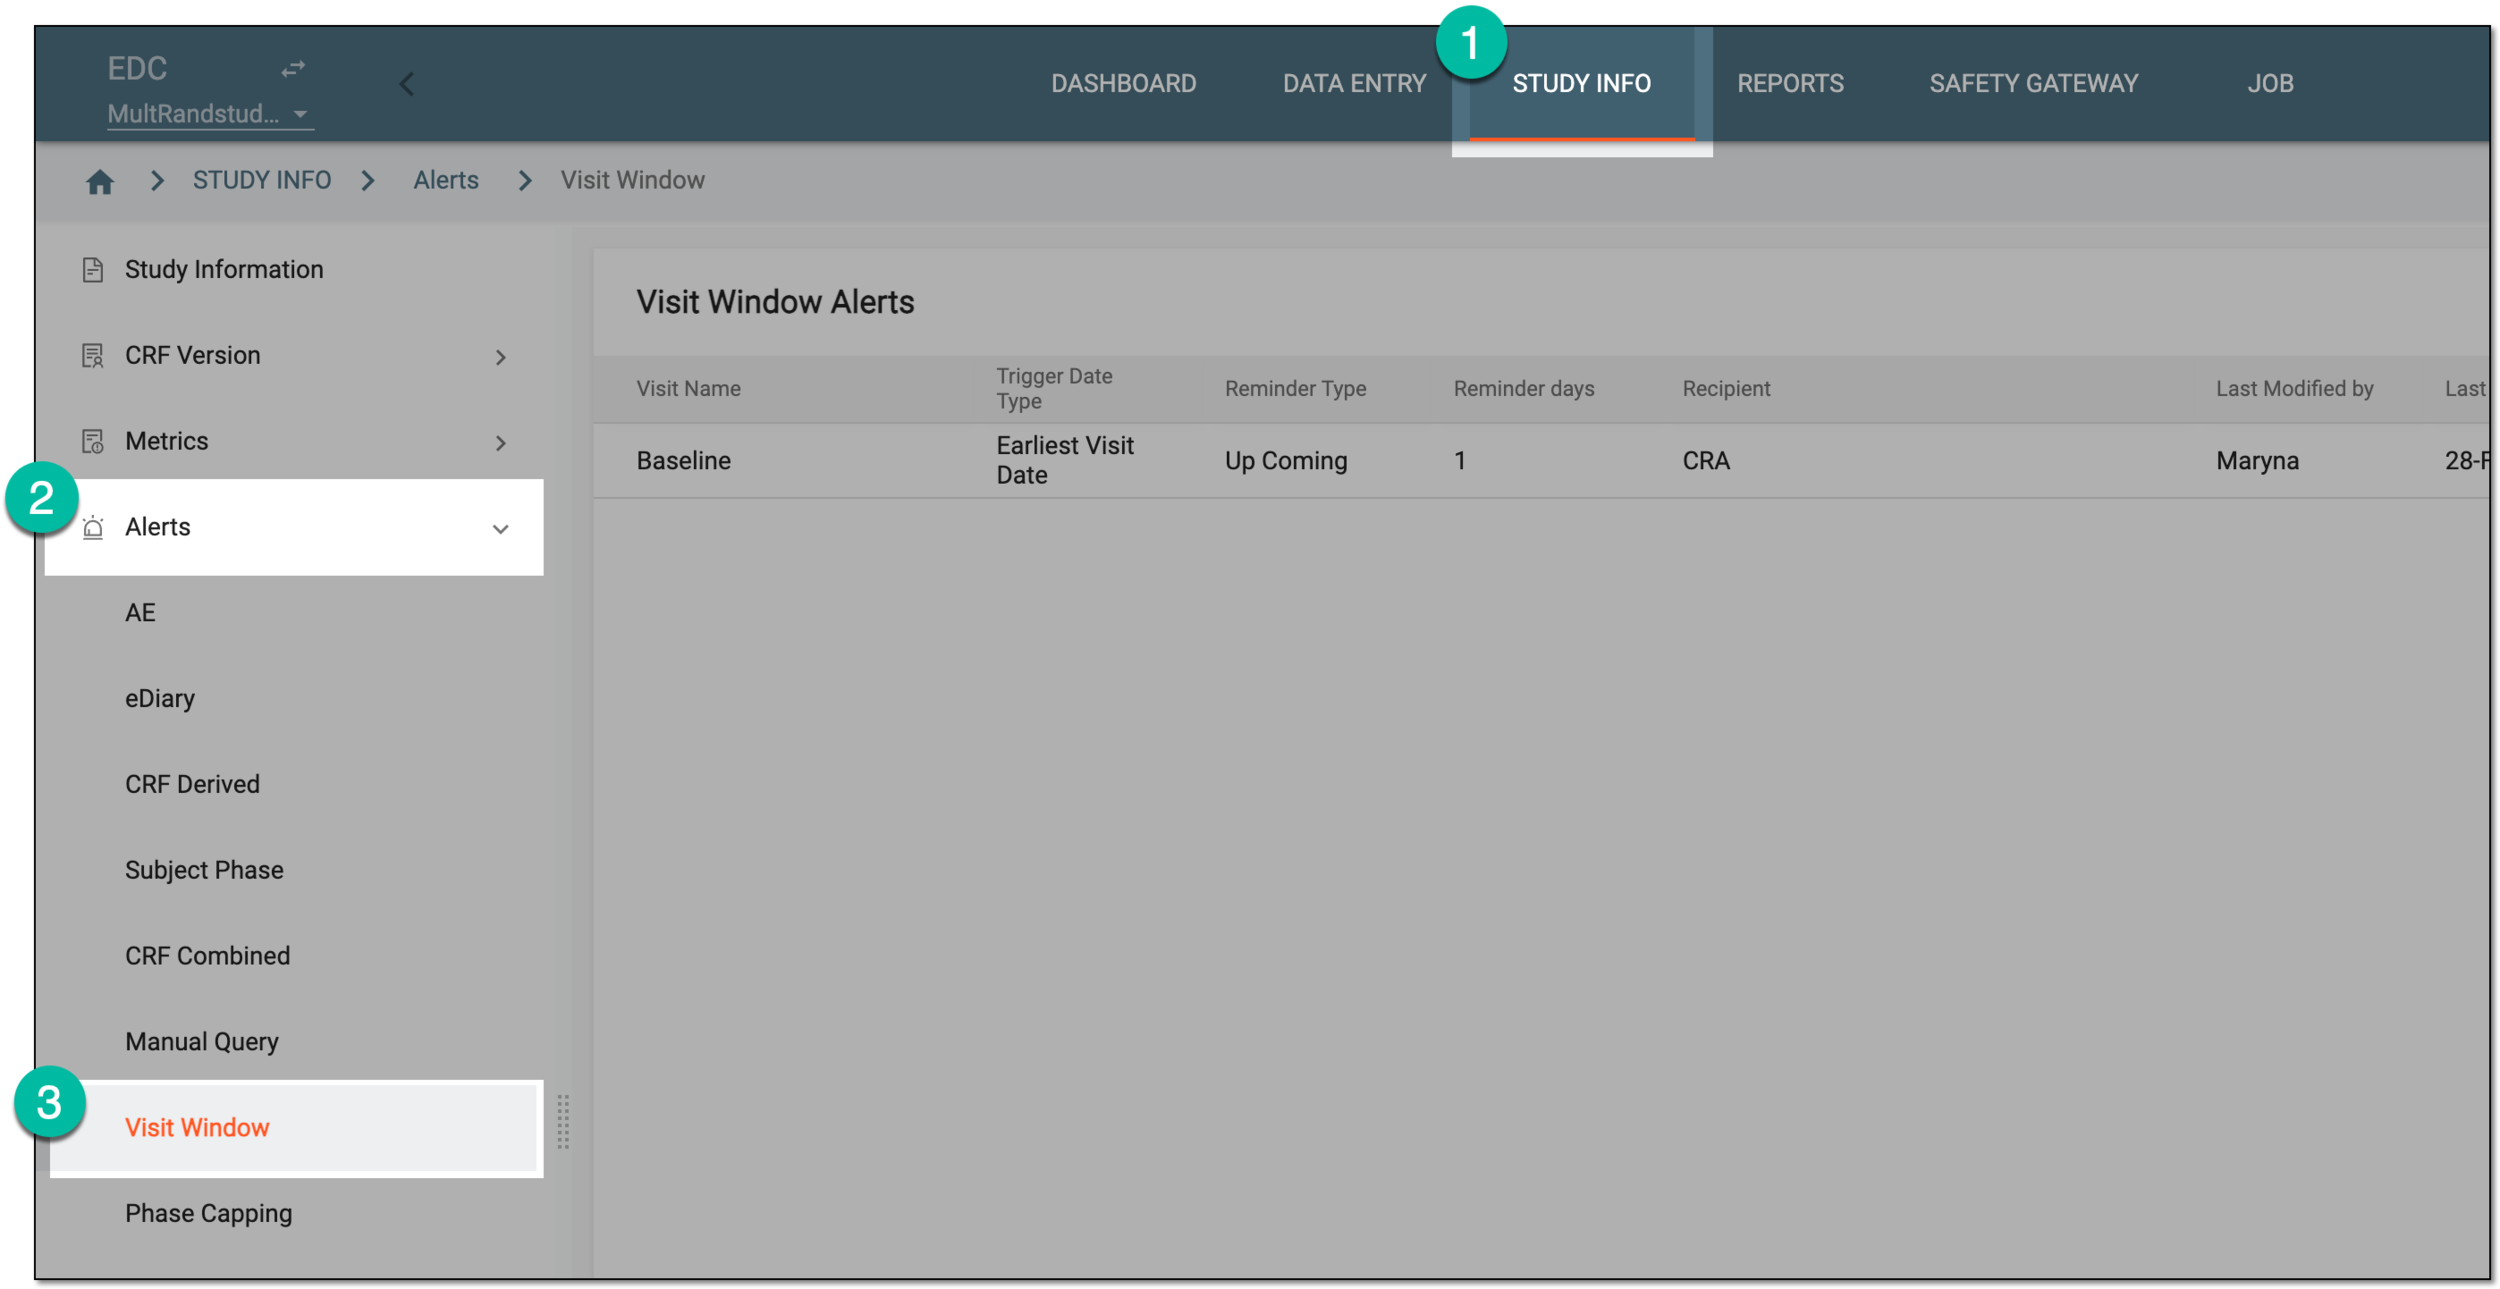Click the Study Information document icon
The height and width of the screenshot is (1289, 2500).
[x=92, y=270]
